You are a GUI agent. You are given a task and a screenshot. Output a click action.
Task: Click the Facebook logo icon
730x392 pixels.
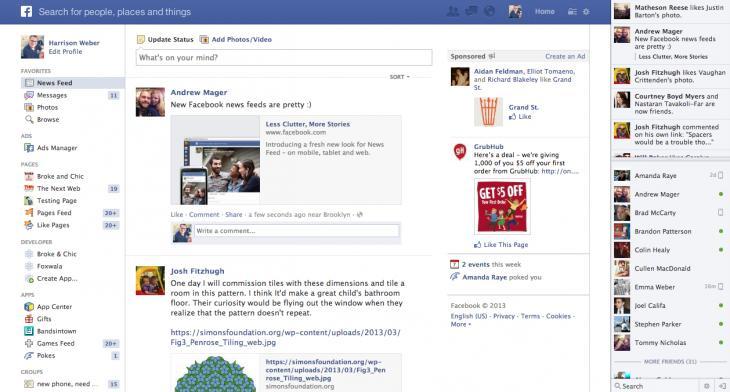point(27,12)
